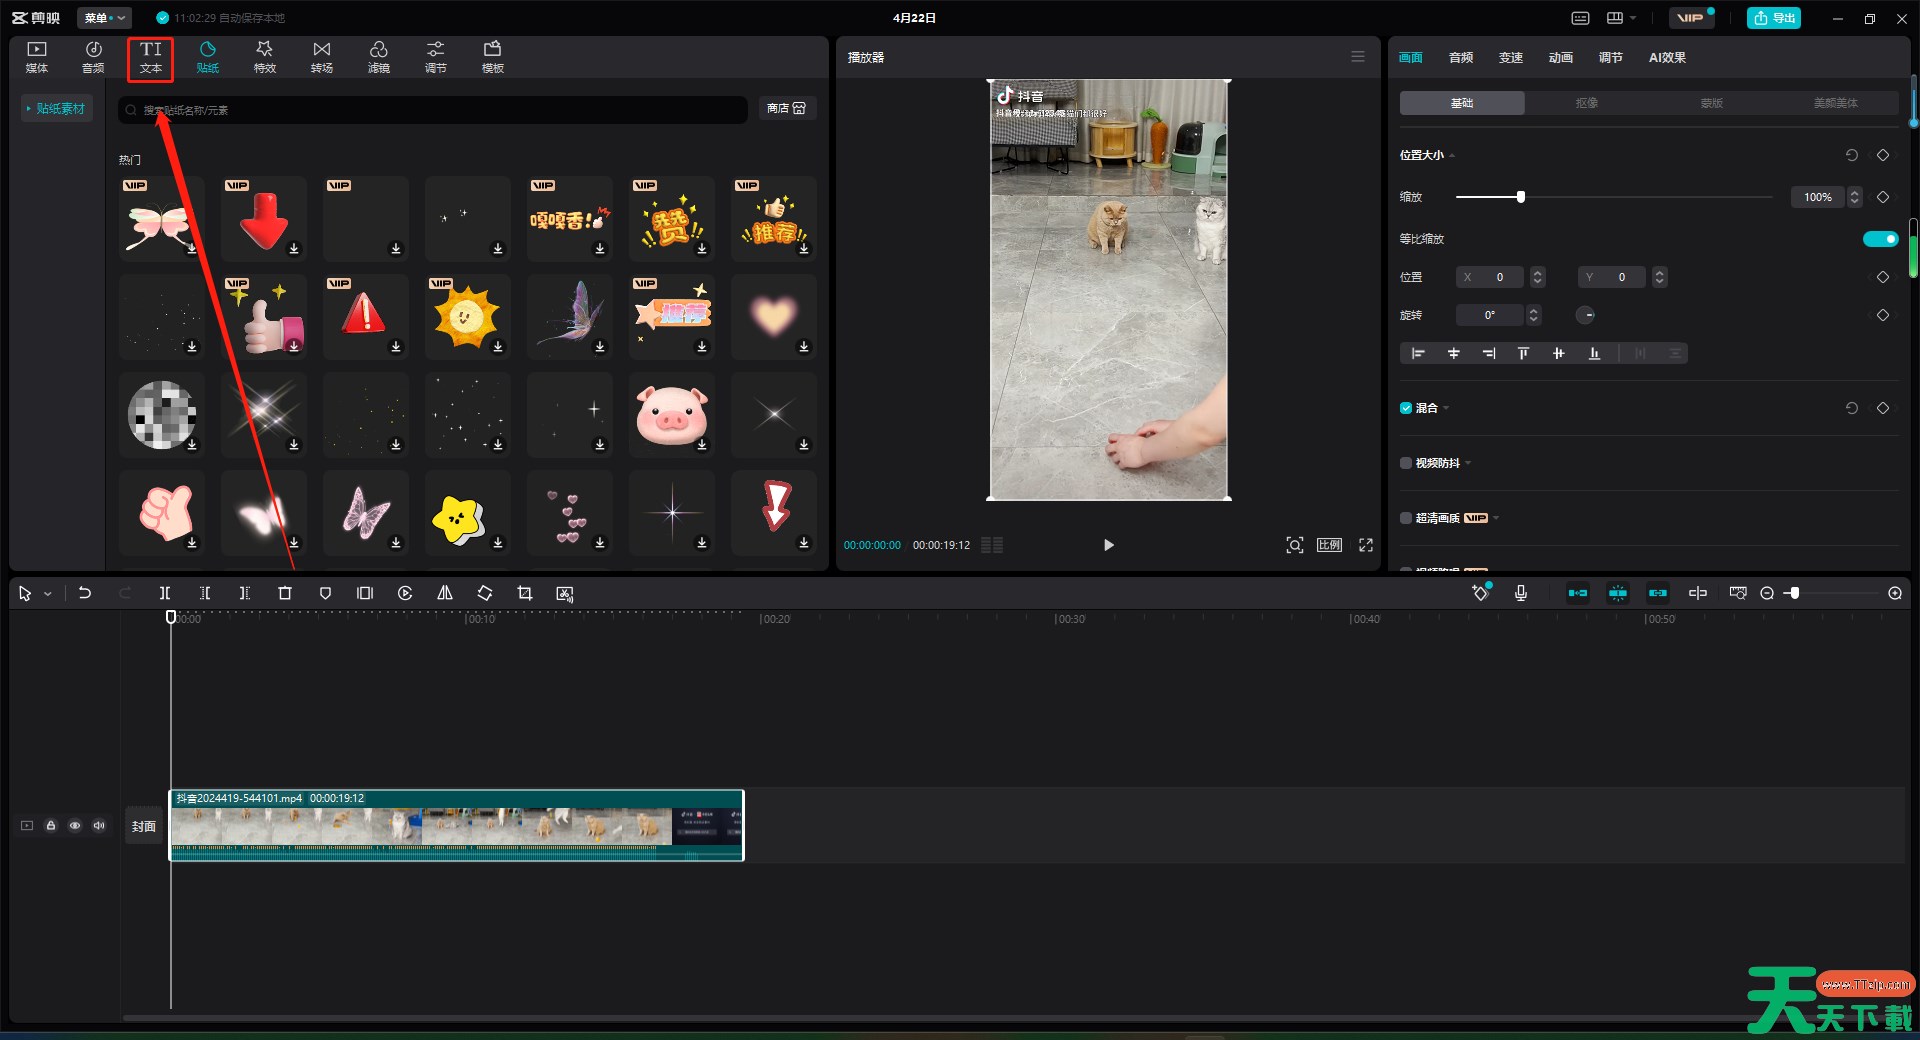1920x1040 pixels.
Task: Click the mirror flip icon in timeline toolbar
Action: point(445,593)
